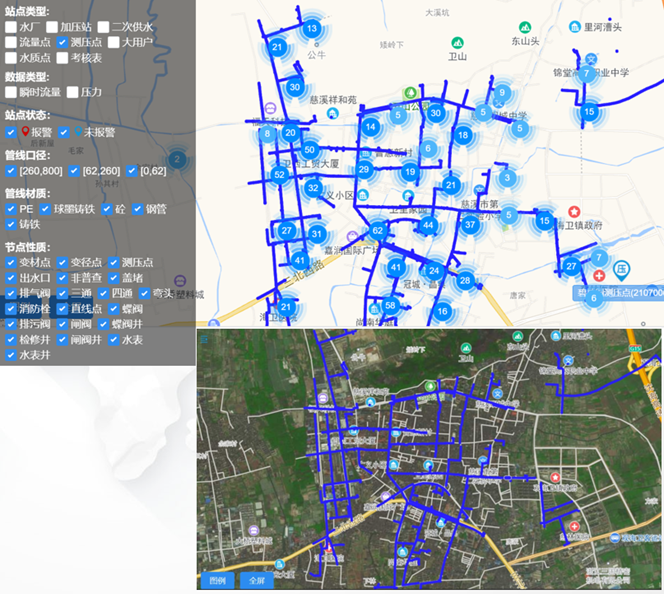Uncheck the PE material checkbox

[x=11, y=209]
